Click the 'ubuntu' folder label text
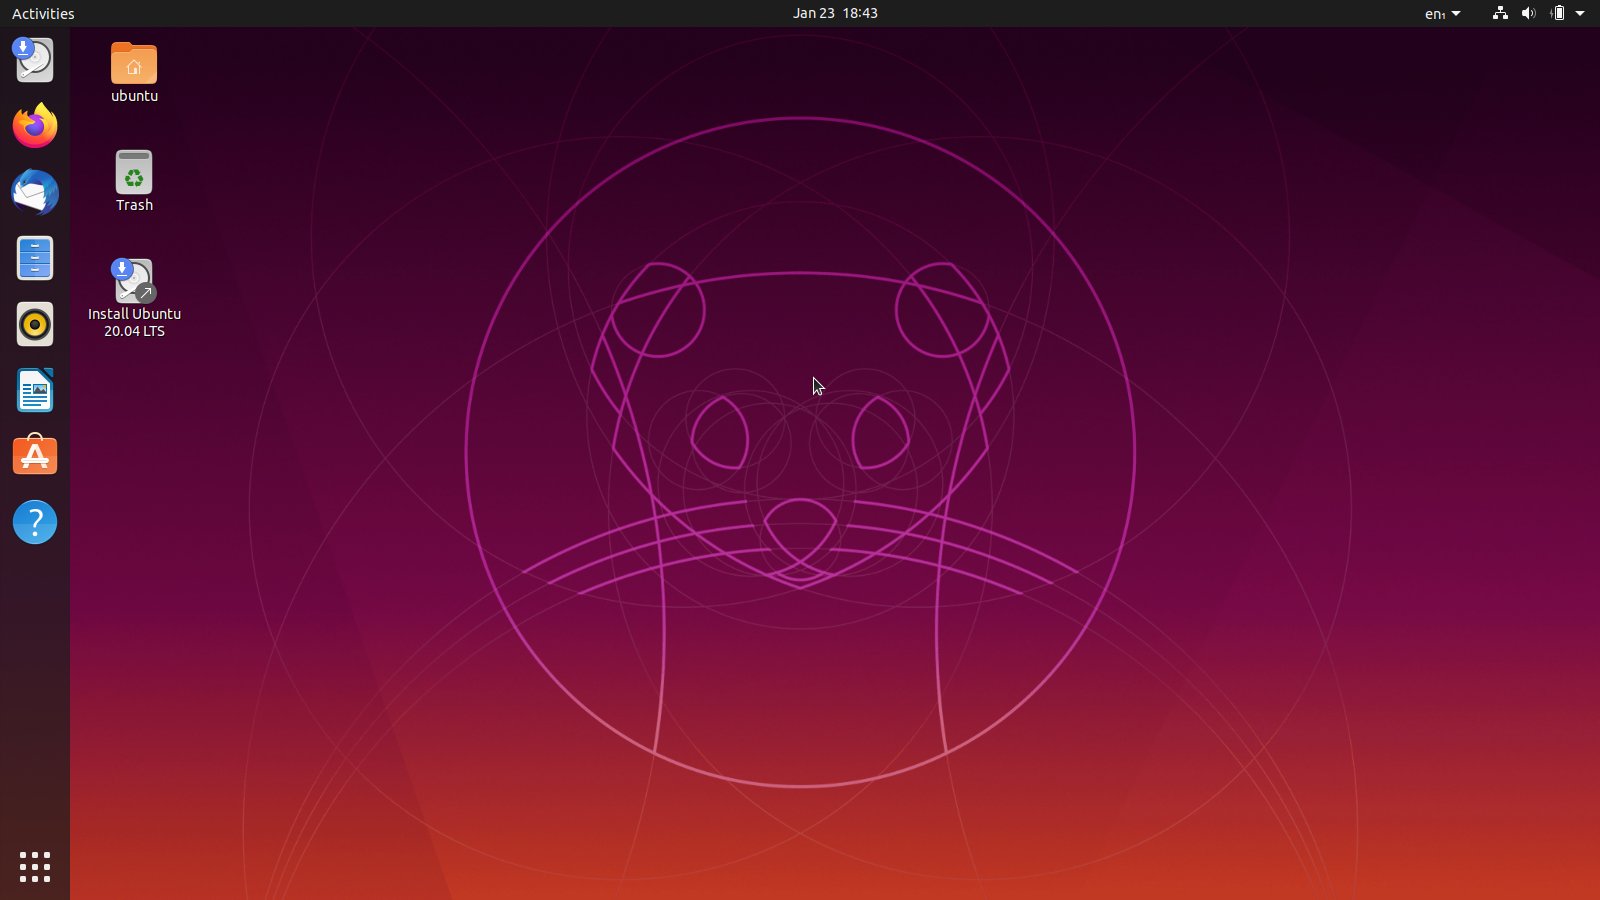Screen dimensions: 1600x900 click(134, 96)
